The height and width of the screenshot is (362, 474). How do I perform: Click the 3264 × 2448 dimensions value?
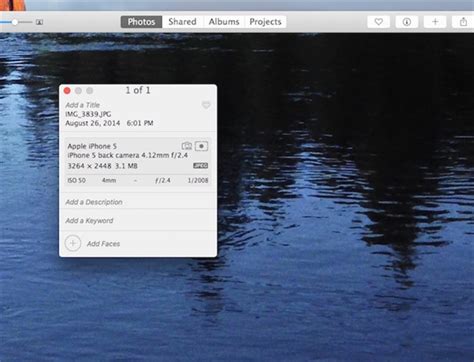point(89,166)
